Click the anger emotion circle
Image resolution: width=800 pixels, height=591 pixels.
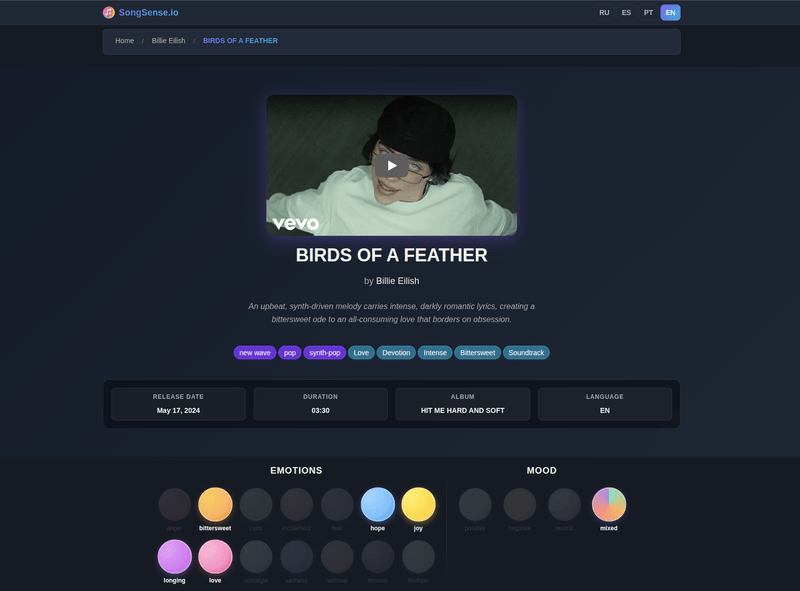pos(174,504)
